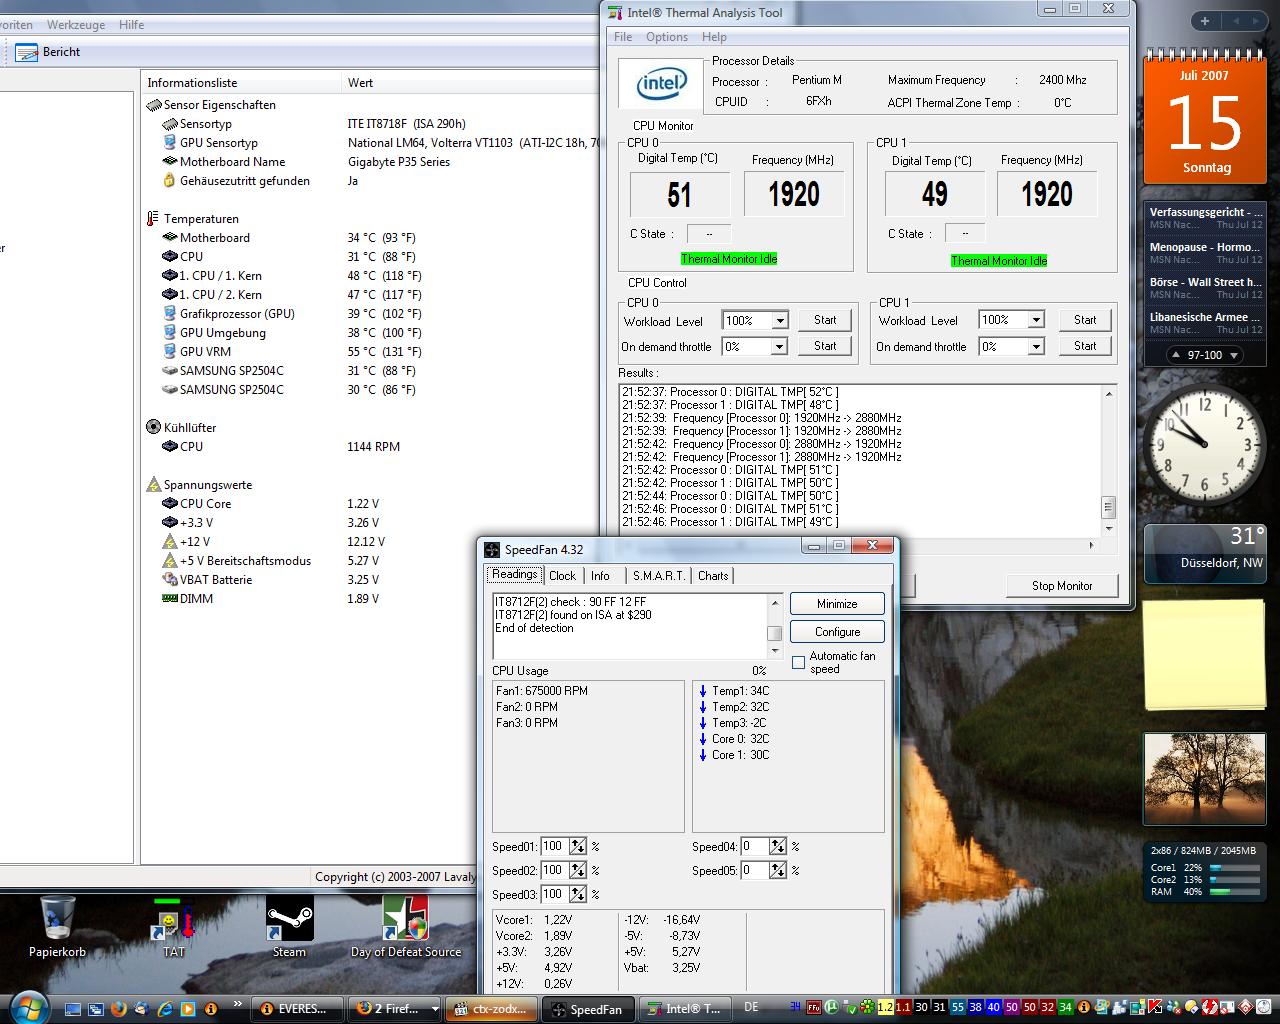Click the Minimize button in SpeedFan

pyautogui.click(x=837, y=604)
